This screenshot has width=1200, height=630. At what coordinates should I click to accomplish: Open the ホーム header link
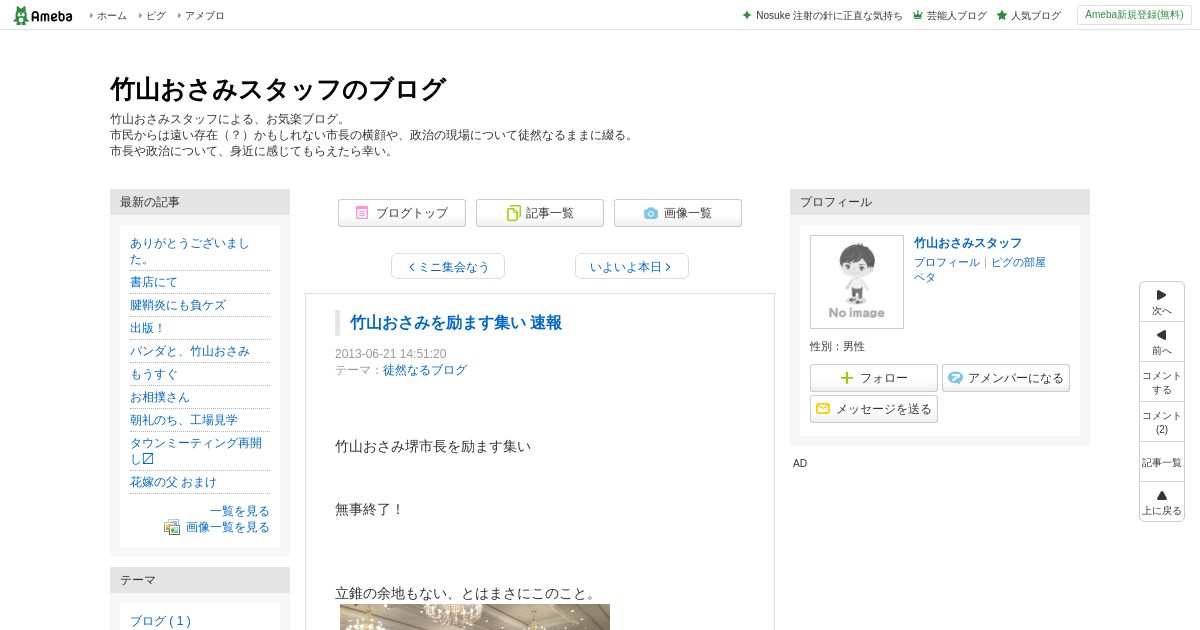(111, 16)
